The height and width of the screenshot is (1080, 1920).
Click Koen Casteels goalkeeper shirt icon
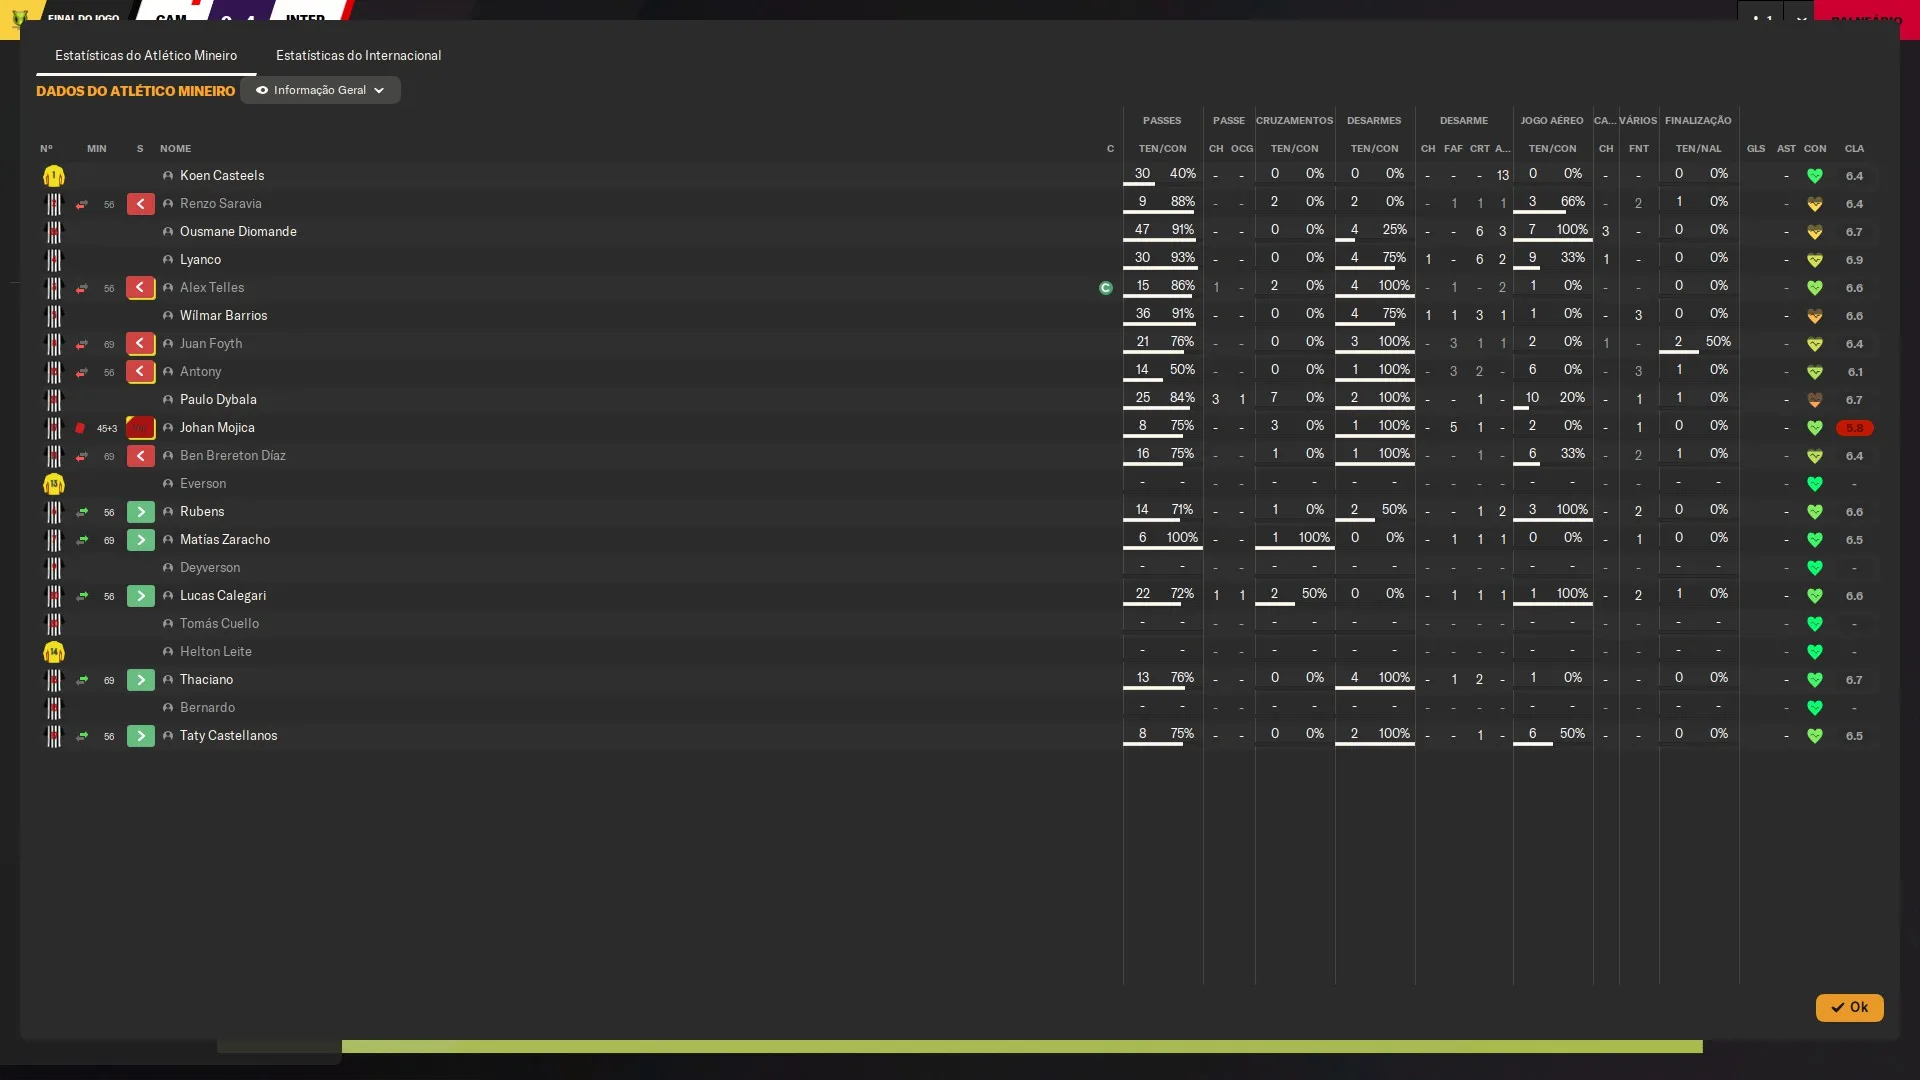click(54, 176)
